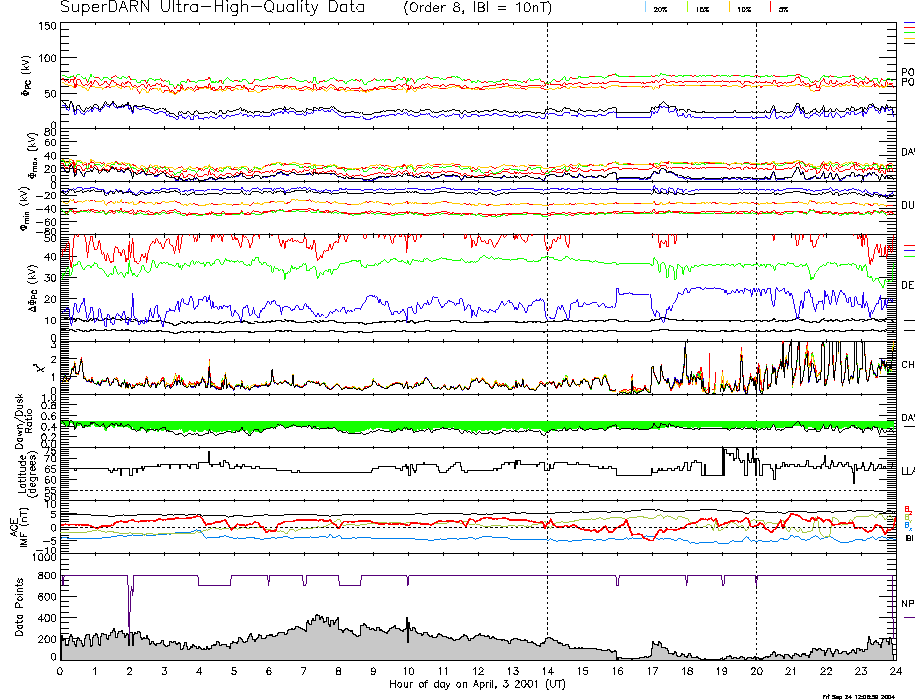Click the Hour of day x-axis title

pyautogui.click(x=478, y=685)
